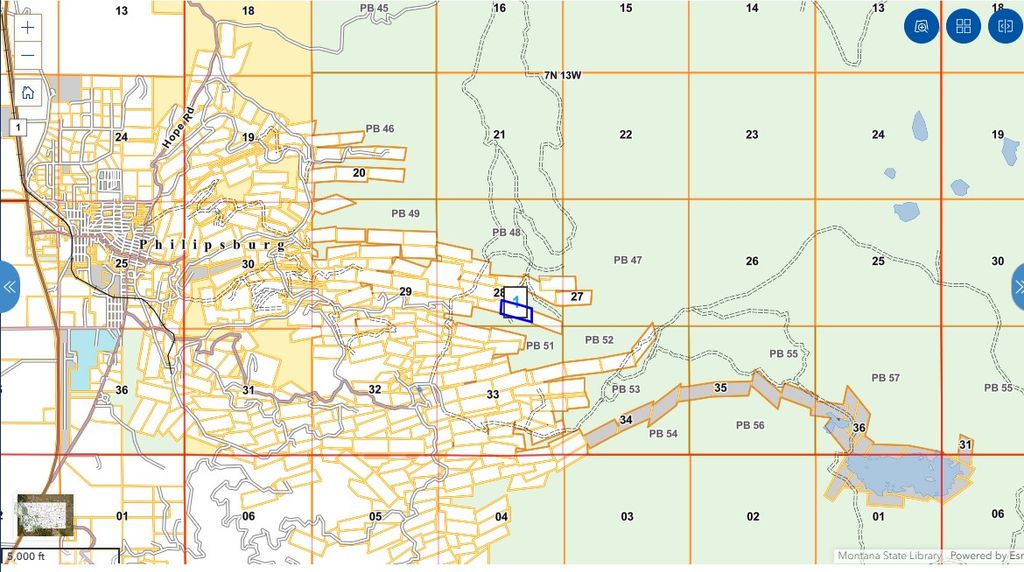
Task: Zoom out of the map
Action: point(28,55)
